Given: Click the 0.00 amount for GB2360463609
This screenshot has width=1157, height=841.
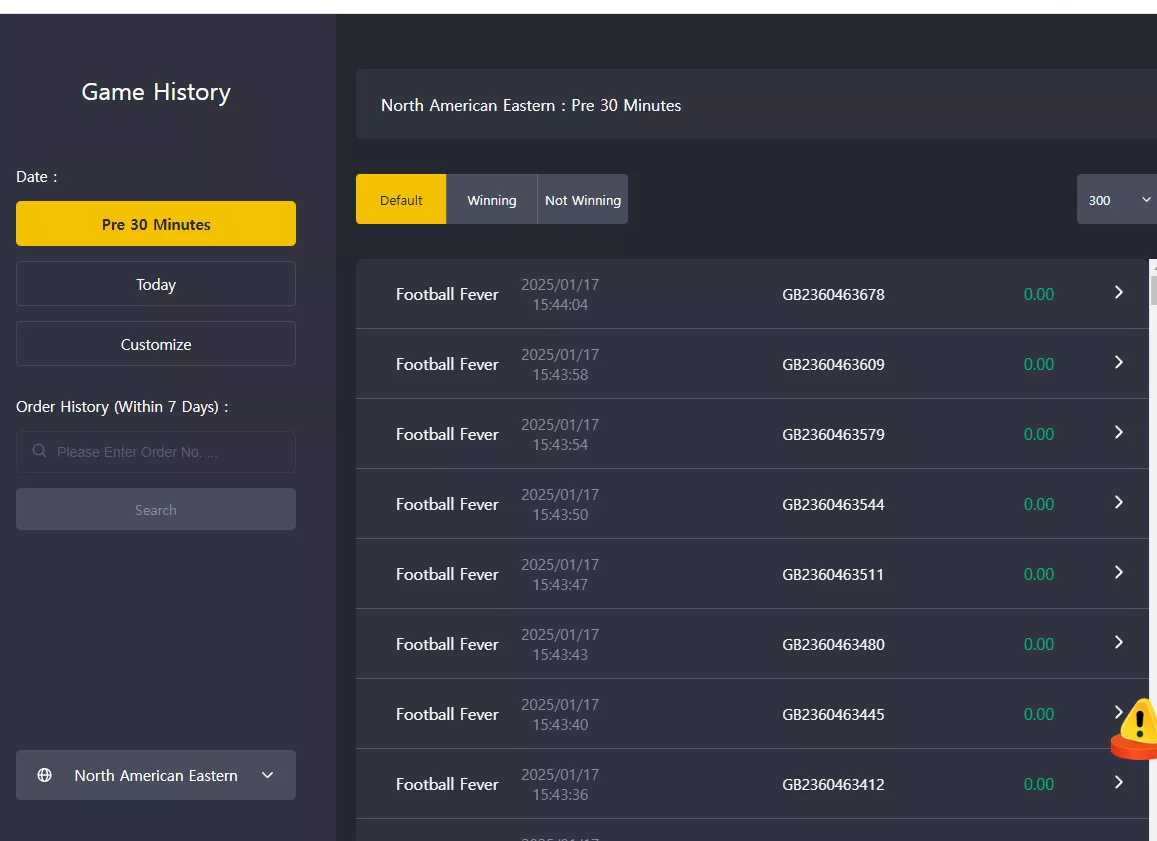Looking at the screenshot, I should (1038, 364).
